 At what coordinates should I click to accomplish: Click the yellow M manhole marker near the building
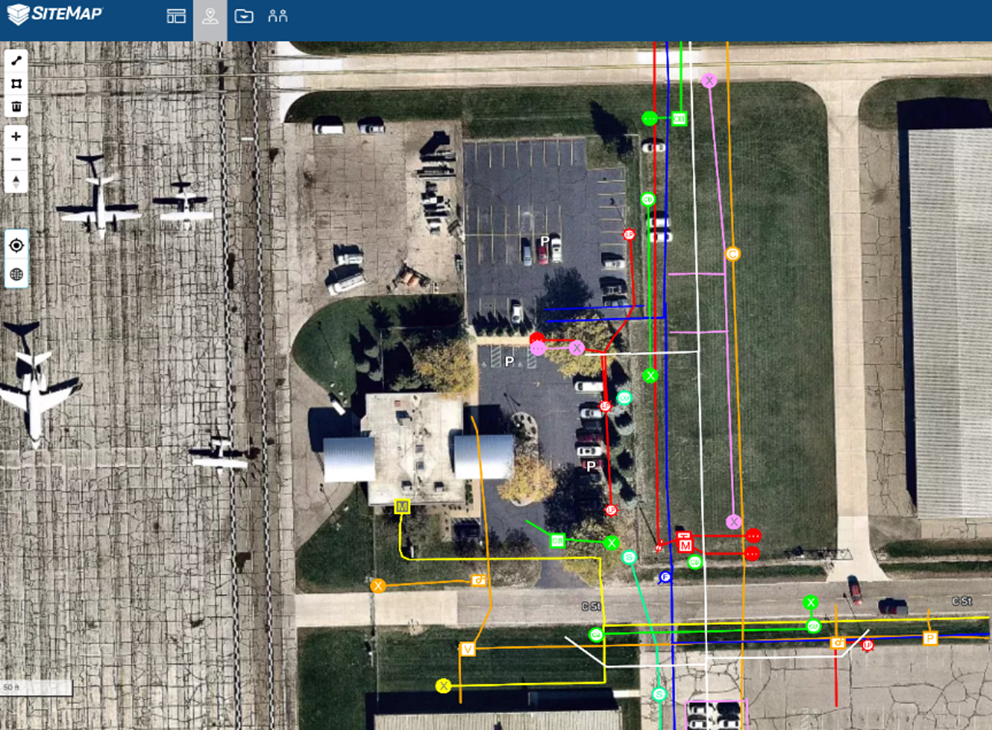pos(400,508)
